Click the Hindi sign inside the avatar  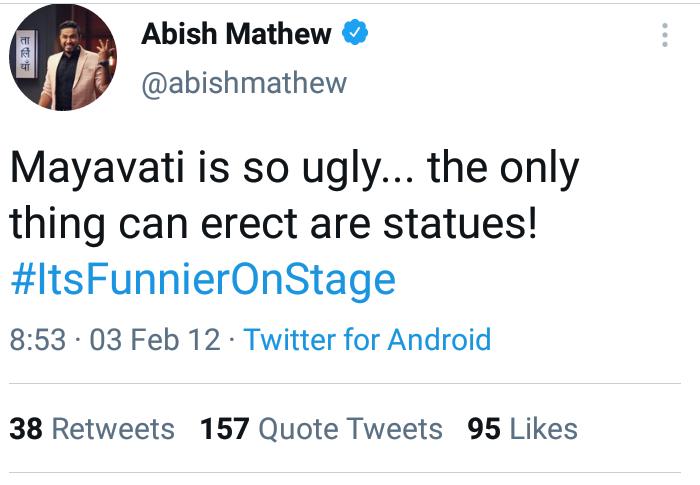tap(23, 59)
